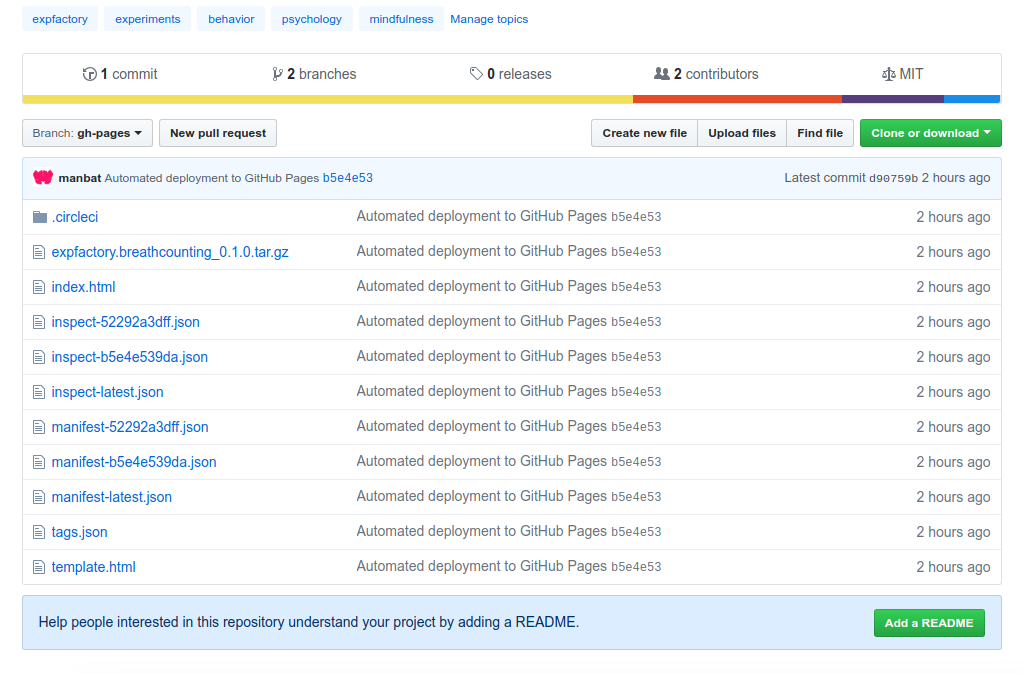Viewport: 1023px width, 673px height.
Task: Click the contributors people icon
Action: [662, 74]
